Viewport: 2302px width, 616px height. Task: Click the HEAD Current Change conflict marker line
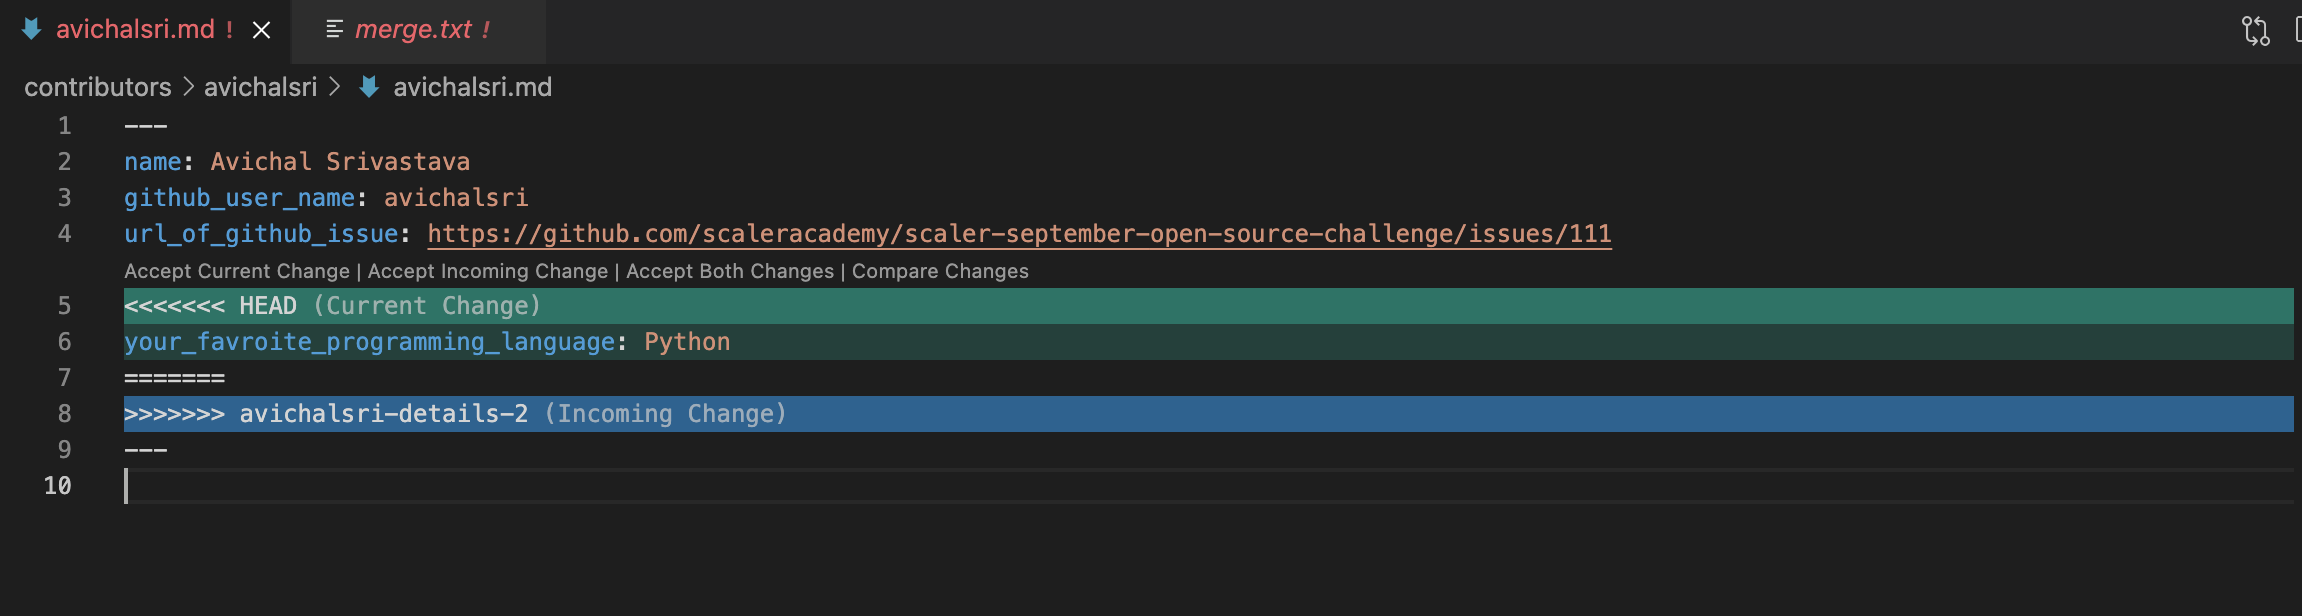pos(1208,306)
